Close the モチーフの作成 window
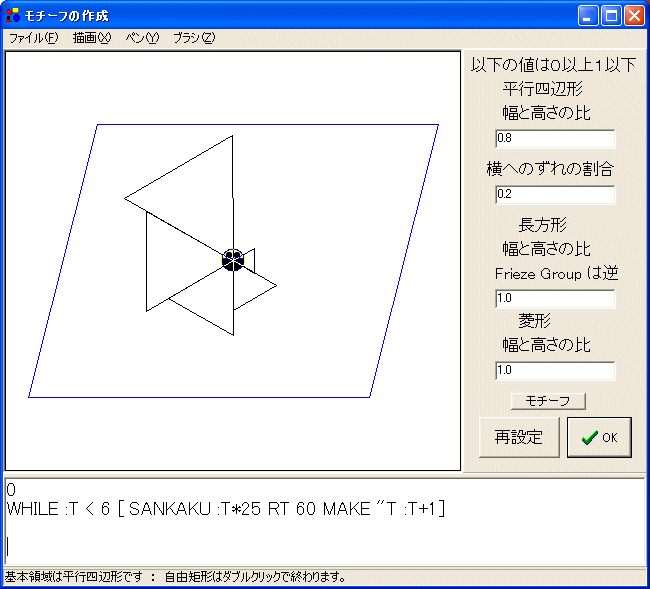This screenshot has height=589, width=650. click(x=635, y=16)
